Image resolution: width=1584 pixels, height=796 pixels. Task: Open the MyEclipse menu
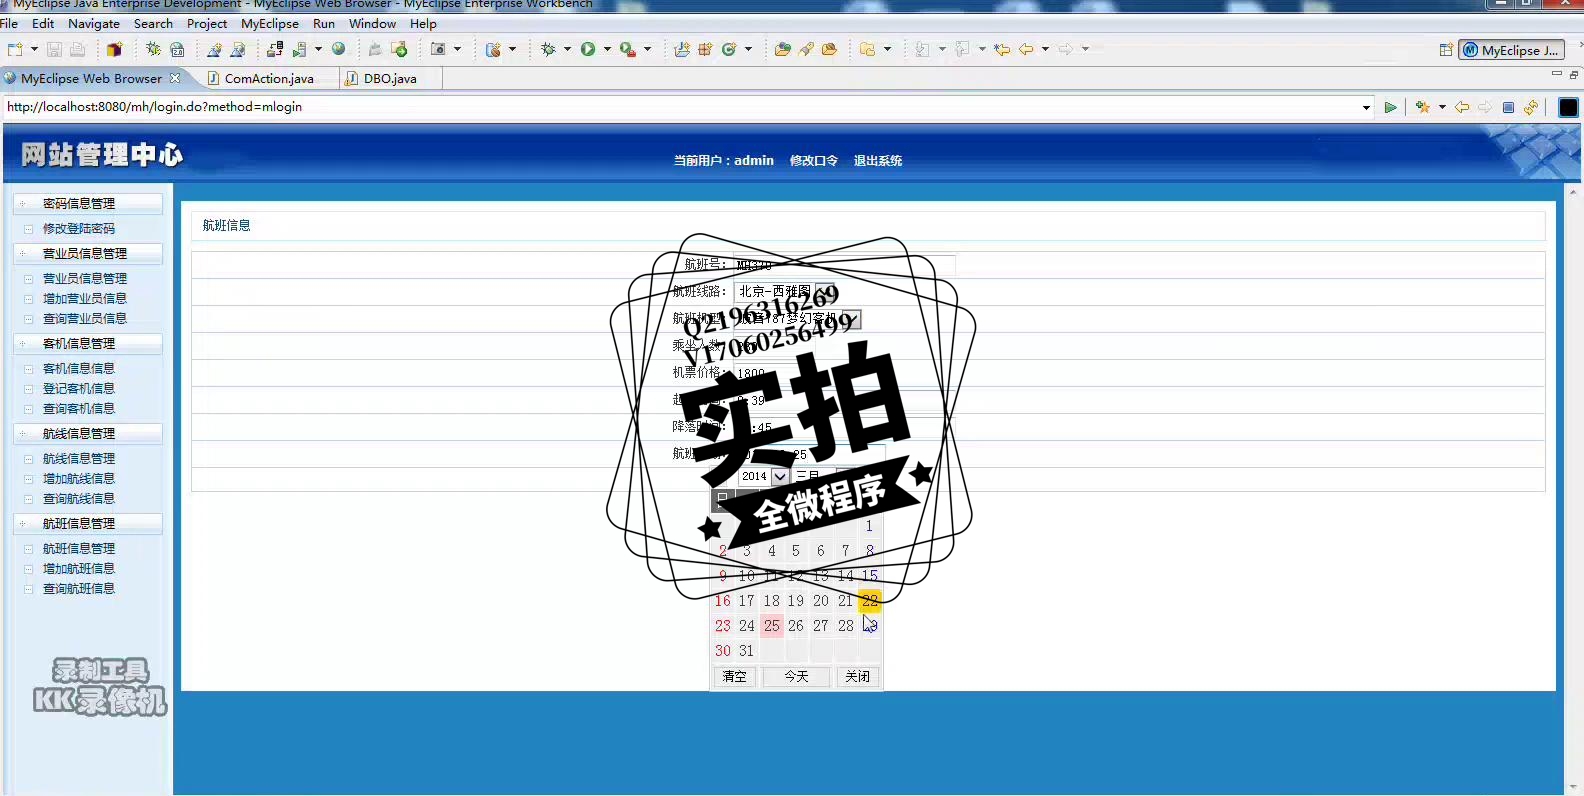270,23
